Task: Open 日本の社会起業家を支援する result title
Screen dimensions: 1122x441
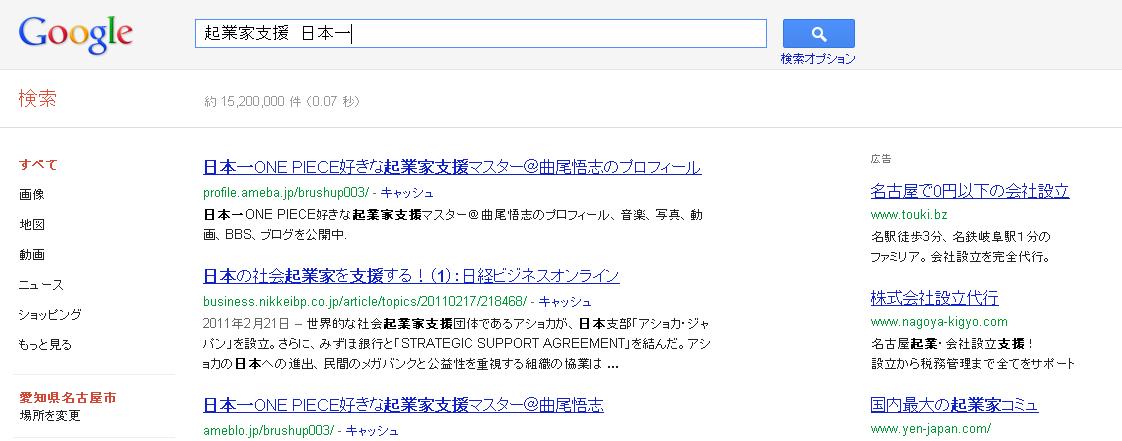Action: 411,276
